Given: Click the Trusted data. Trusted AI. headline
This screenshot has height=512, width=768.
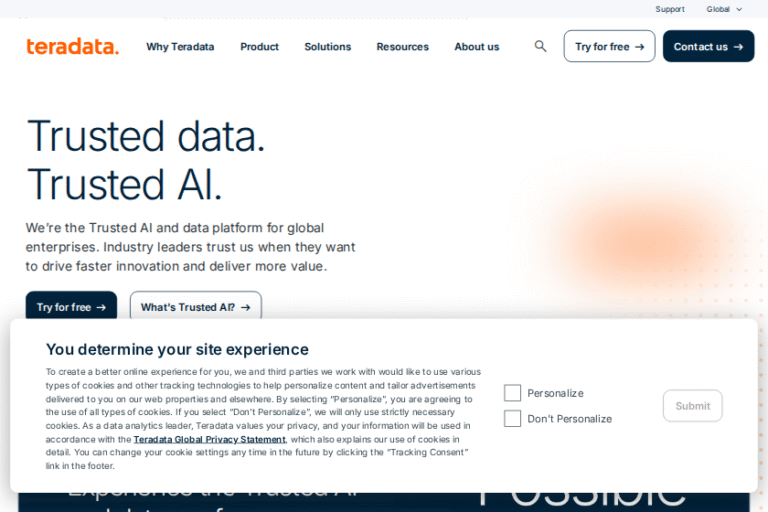Looking at the screenshot, I should click(x=146, y=160).
